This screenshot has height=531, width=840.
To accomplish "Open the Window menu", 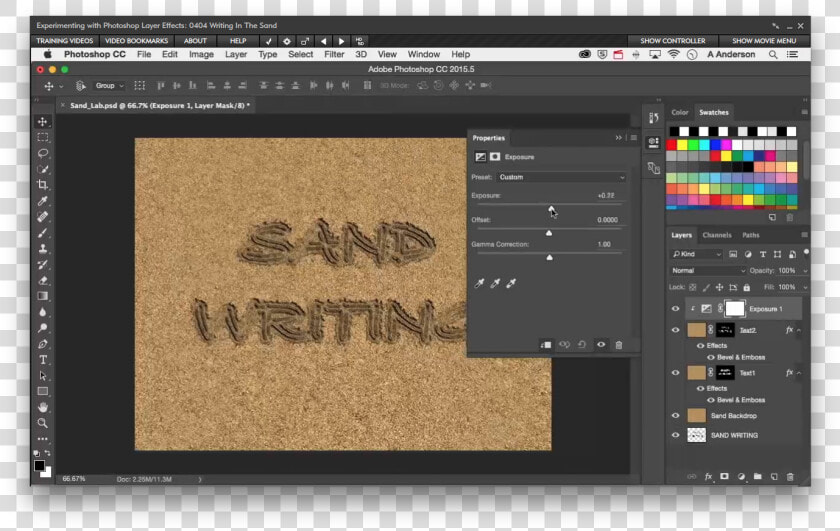I will tap(424, 54).
